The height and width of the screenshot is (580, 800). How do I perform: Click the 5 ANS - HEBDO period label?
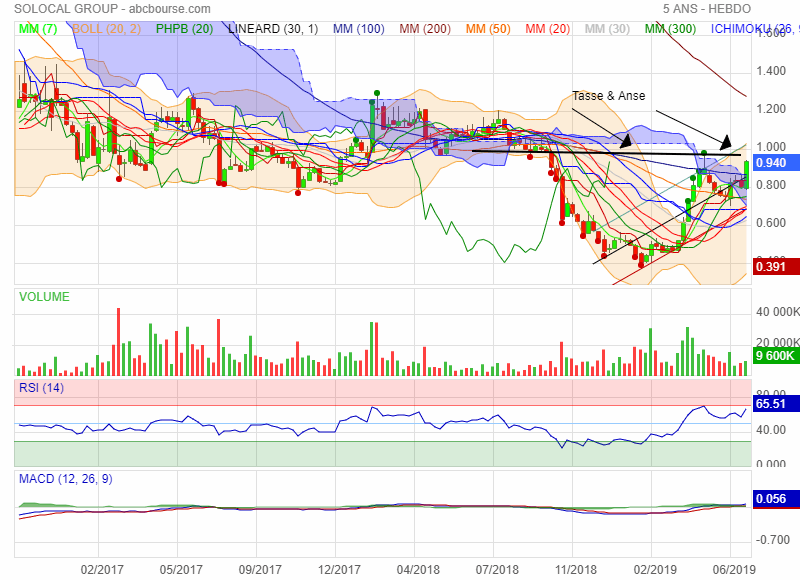tap(707, 9)
